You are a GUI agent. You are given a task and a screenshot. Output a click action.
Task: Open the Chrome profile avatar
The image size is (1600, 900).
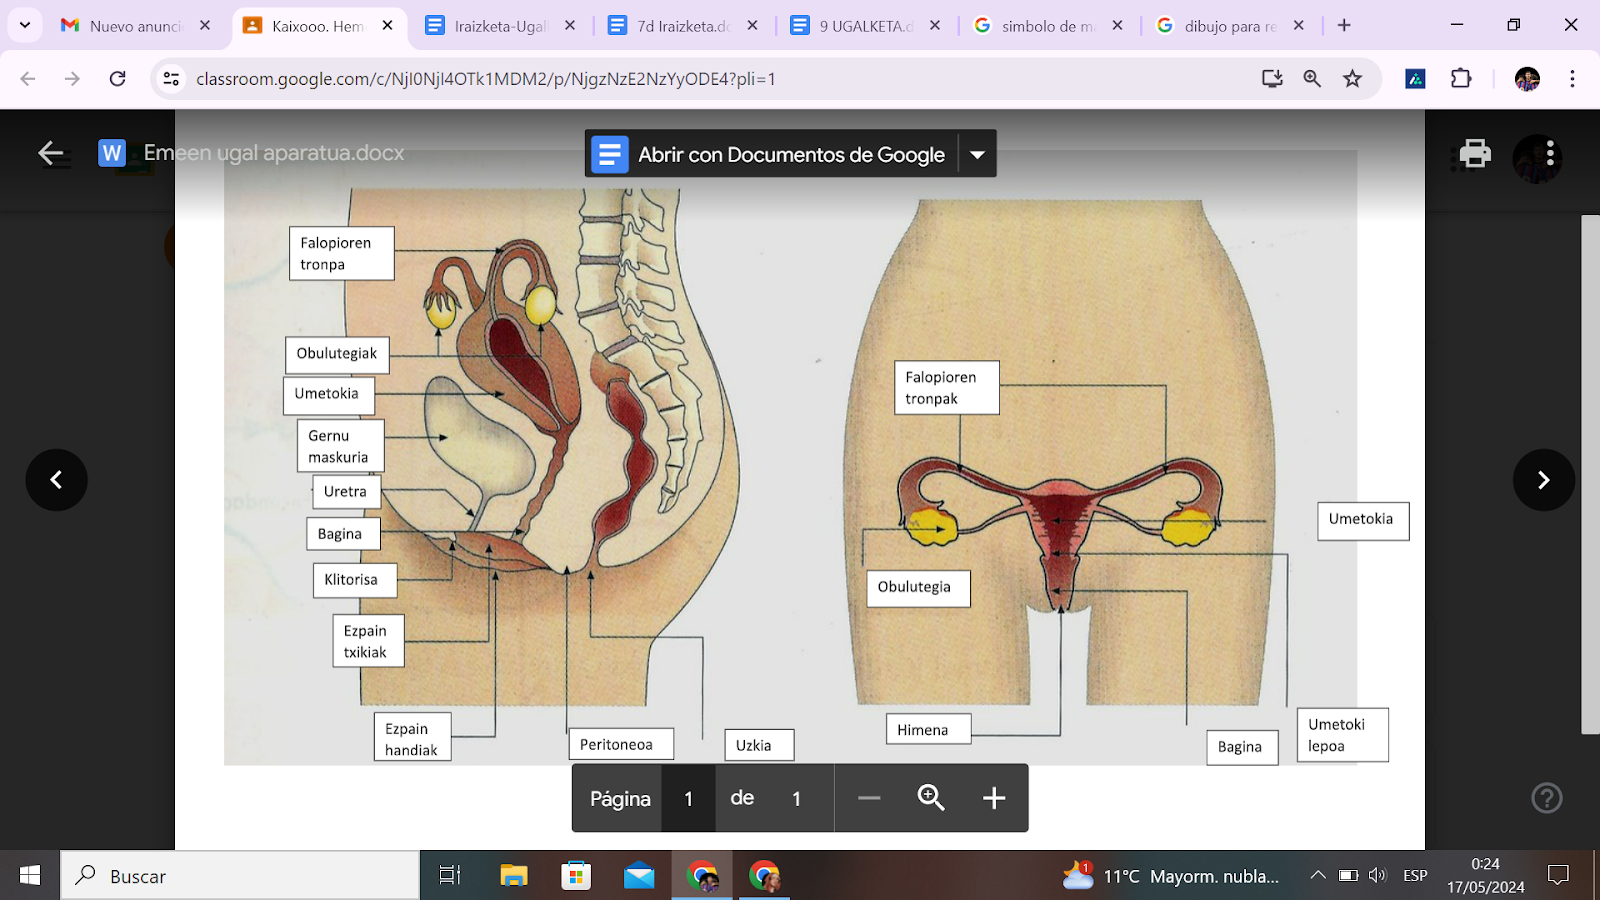coord(1527,79)
